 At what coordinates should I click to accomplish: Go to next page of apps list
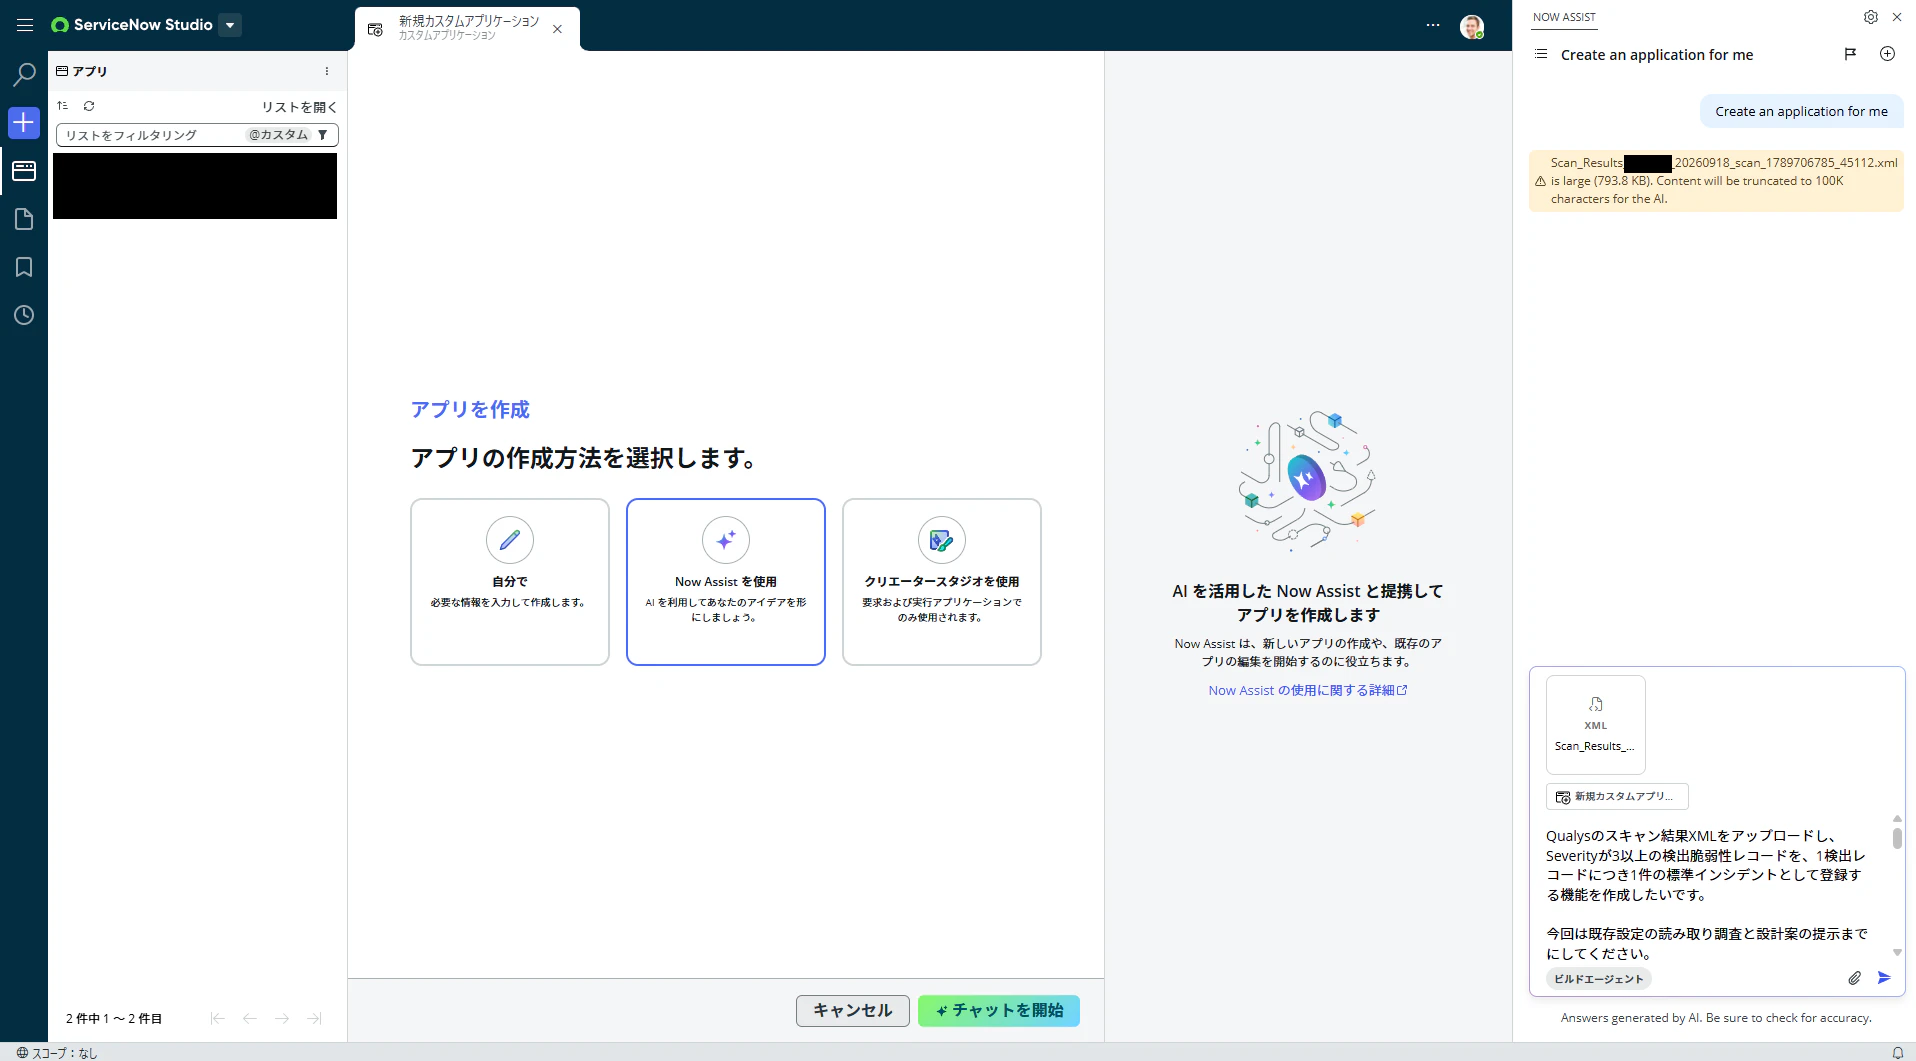[x=282, y=1018]
